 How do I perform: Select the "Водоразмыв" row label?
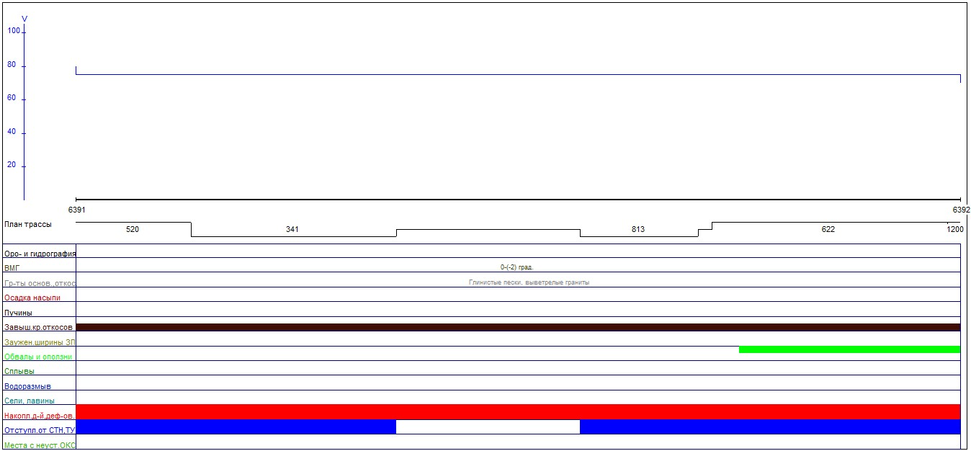point(27,386)
